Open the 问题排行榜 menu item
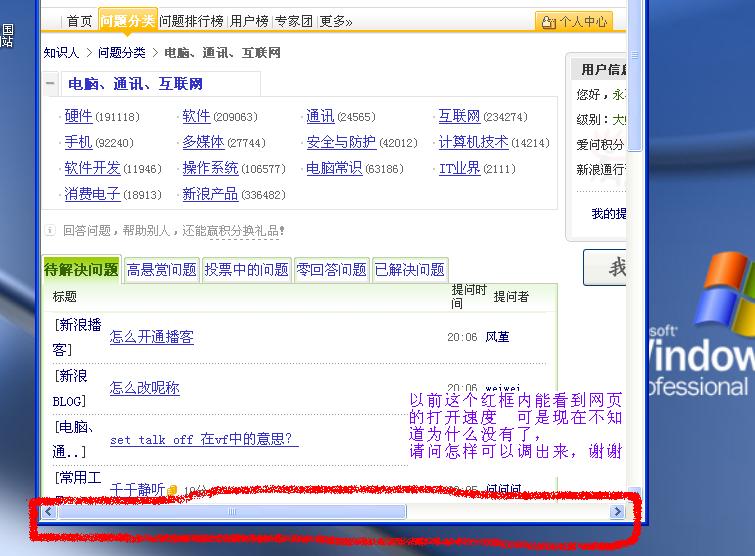The image size is (755, 556). [191, 21]
